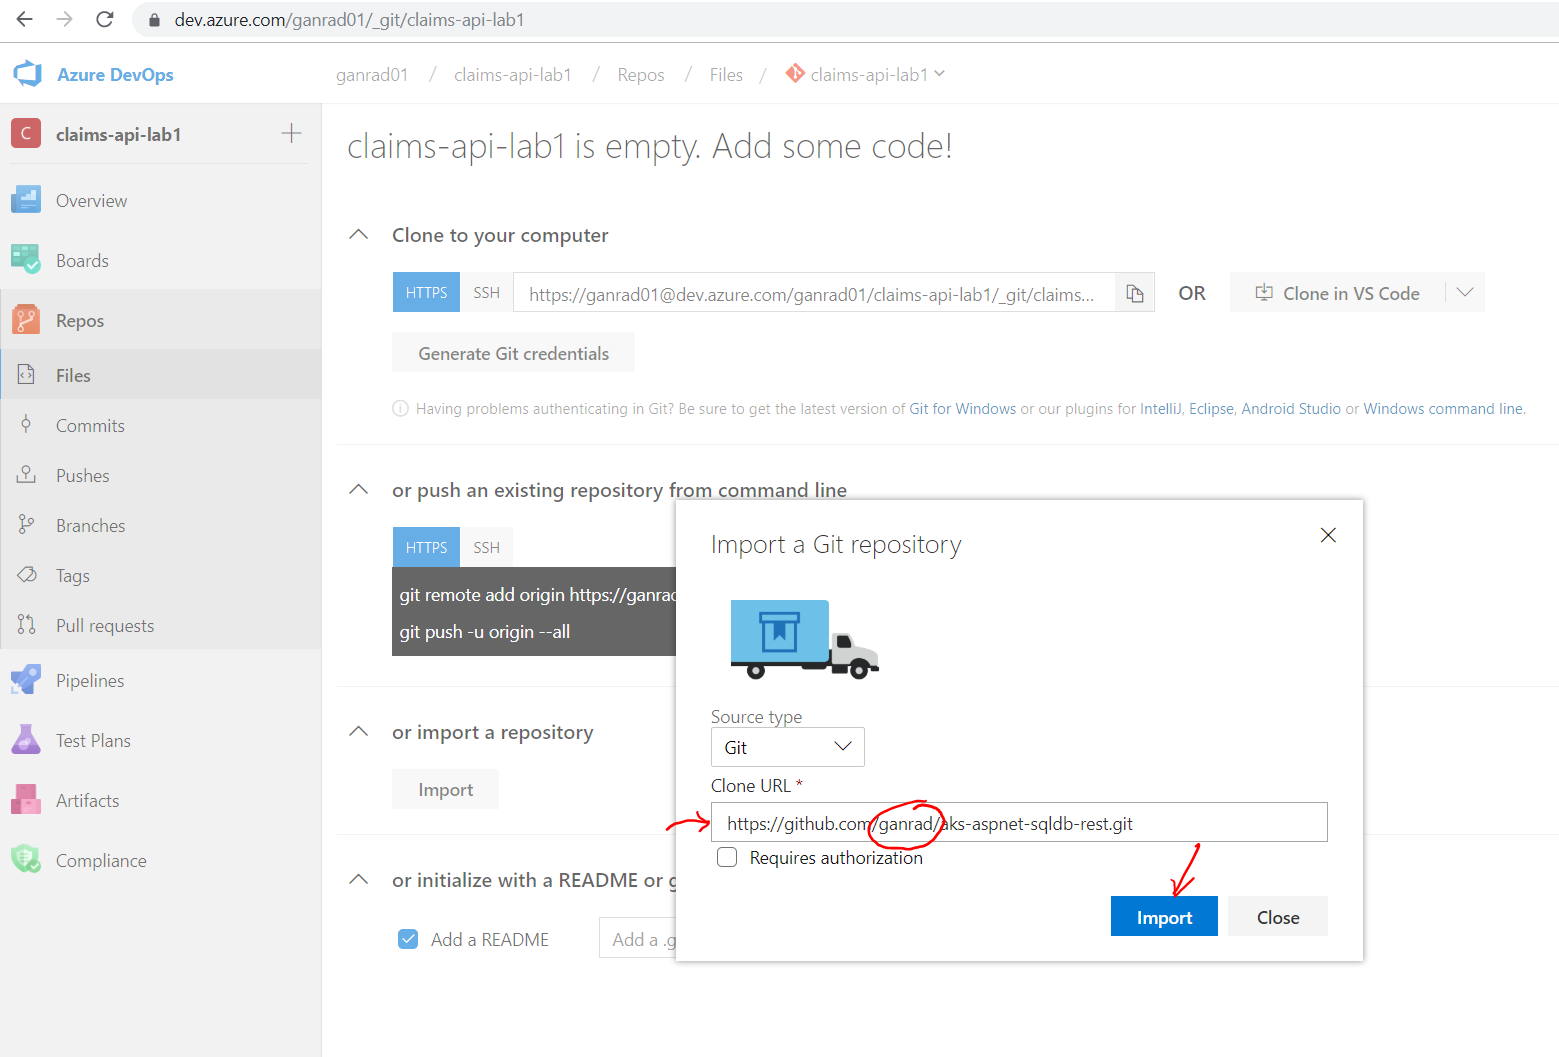Click ganrad01 breadcrumb link
The height and width of the screenshot is (1057, 1559).
(x=372, y=75)
